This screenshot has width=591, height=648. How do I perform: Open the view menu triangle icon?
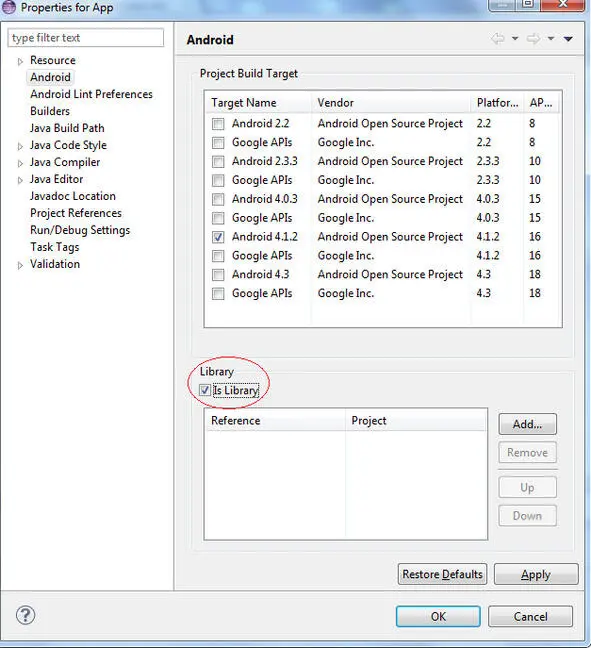pos(568,39)
